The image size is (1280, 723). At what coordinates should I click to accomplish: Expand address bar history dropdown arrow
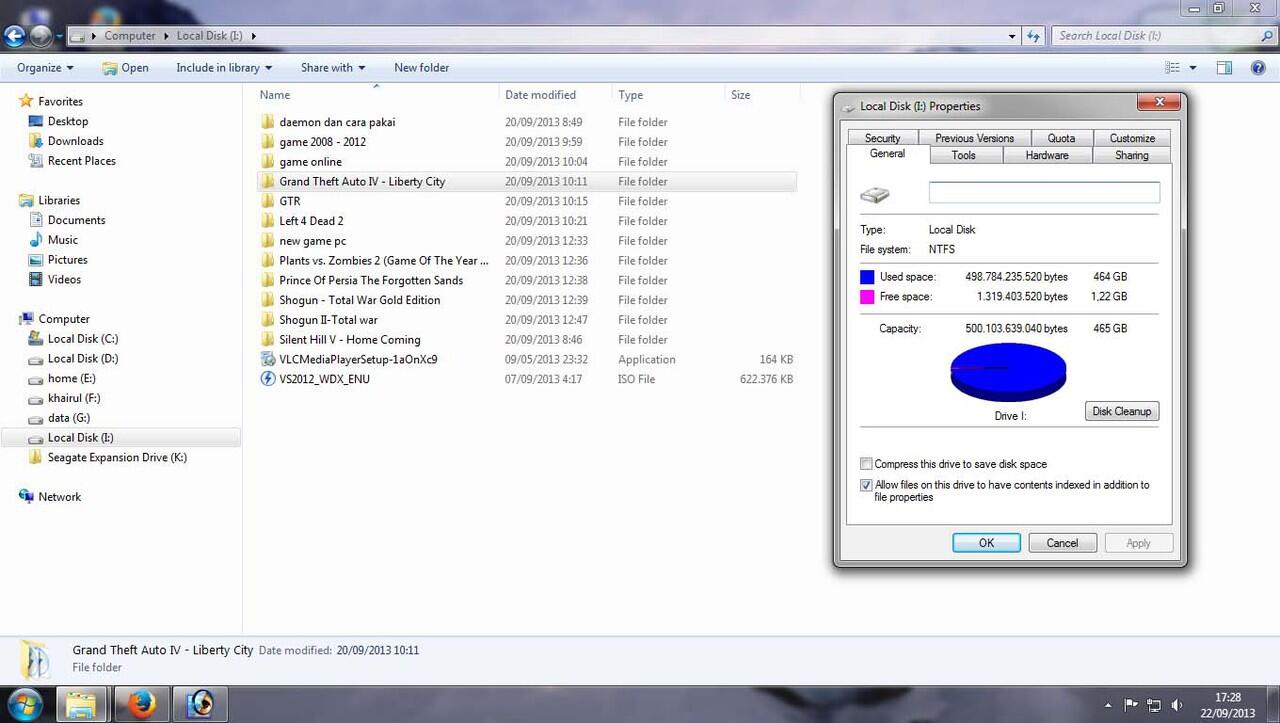click(x=1013, y=36)
